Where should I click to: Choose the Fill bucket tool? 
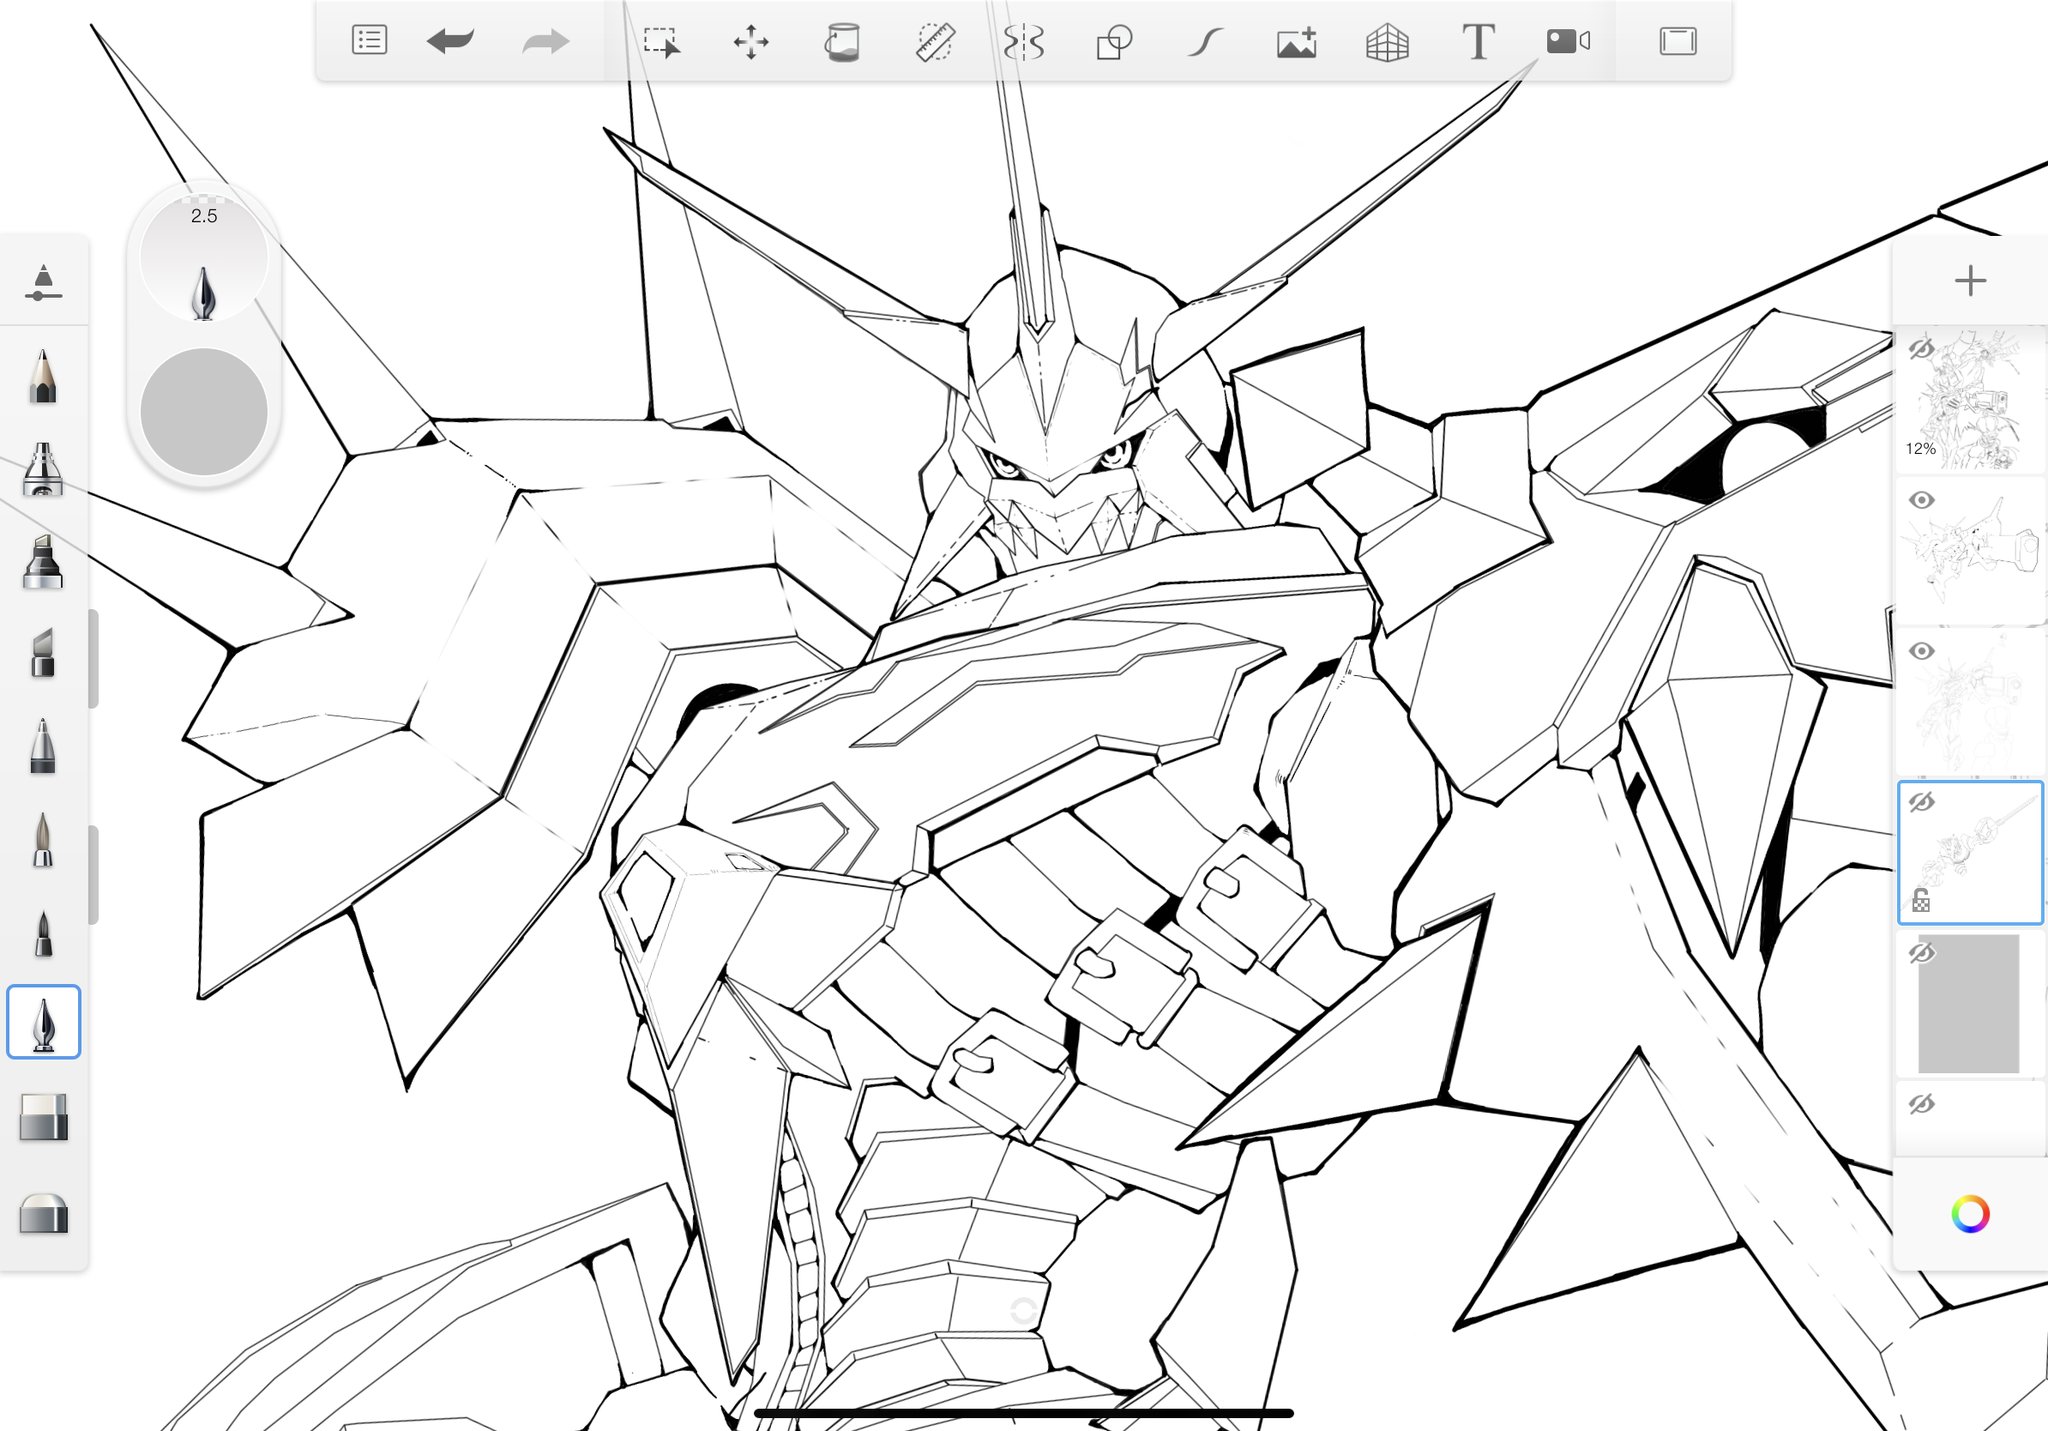pos(841,42)
